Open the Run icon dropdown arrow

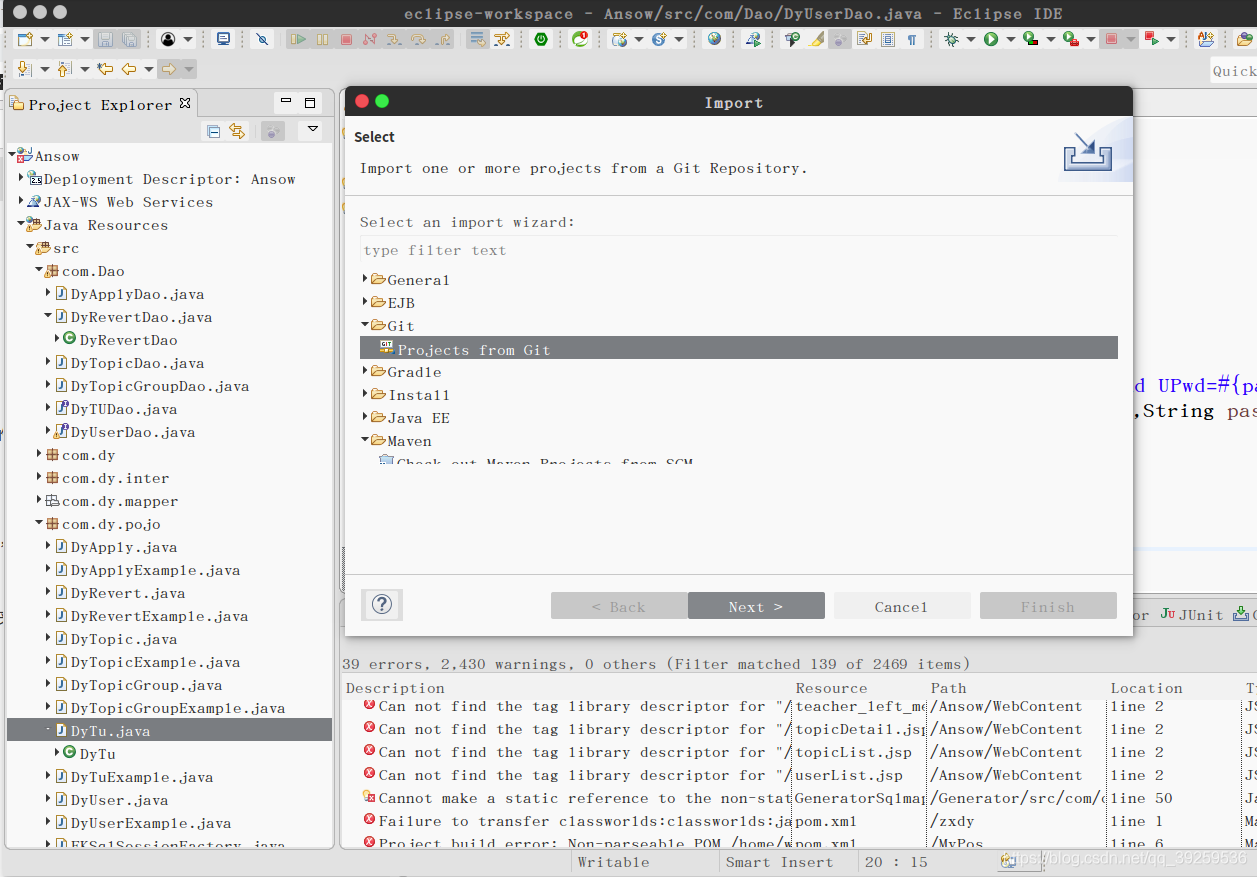pyautogui.click(x=1011, y=39)
